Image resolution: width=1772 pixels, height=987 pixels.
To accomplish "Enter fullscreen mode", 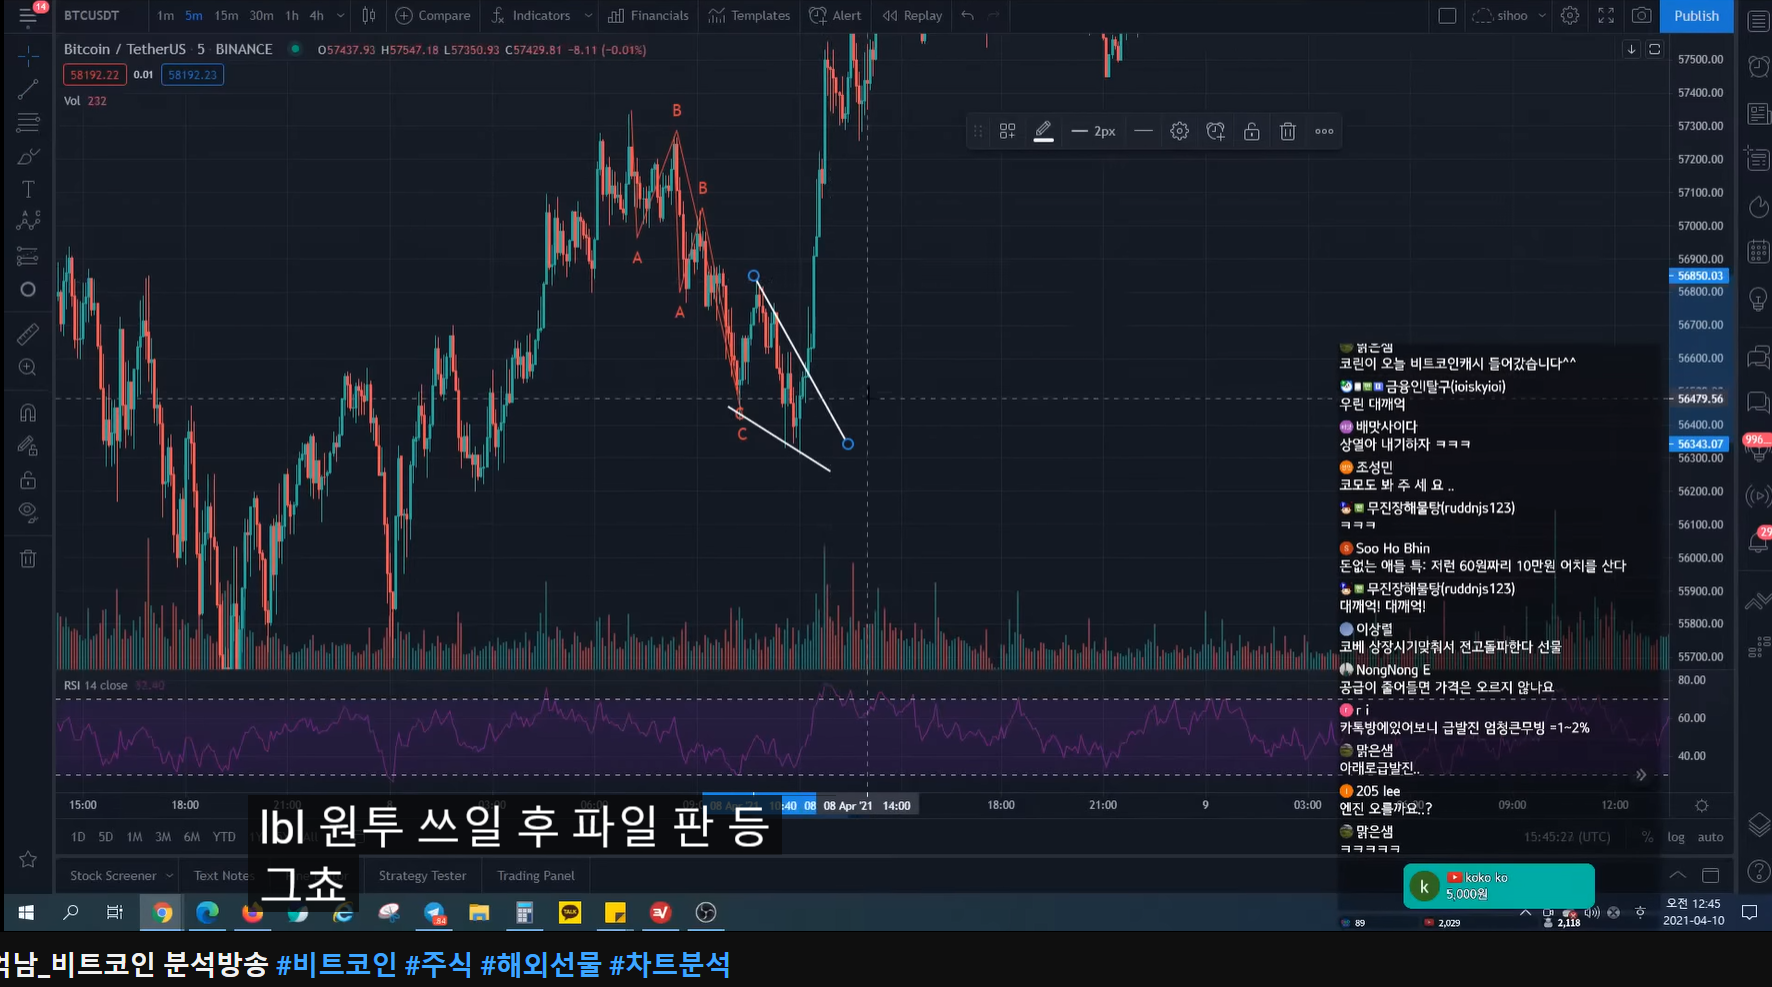I will click(1606, 15).
